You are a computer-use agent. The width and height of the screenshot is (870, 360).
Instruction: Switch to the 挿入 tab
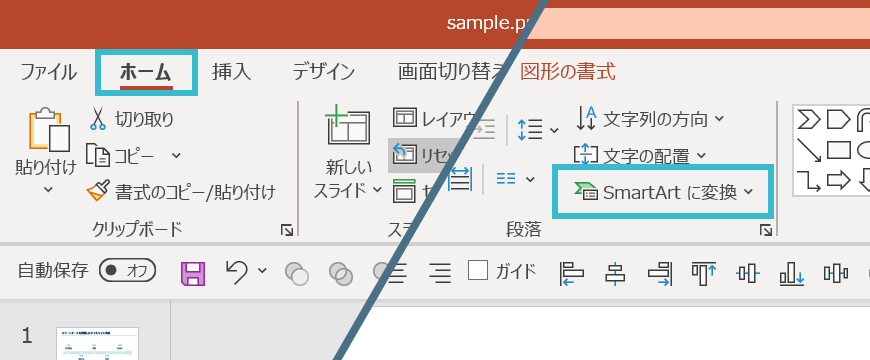[x=231, y=72]
